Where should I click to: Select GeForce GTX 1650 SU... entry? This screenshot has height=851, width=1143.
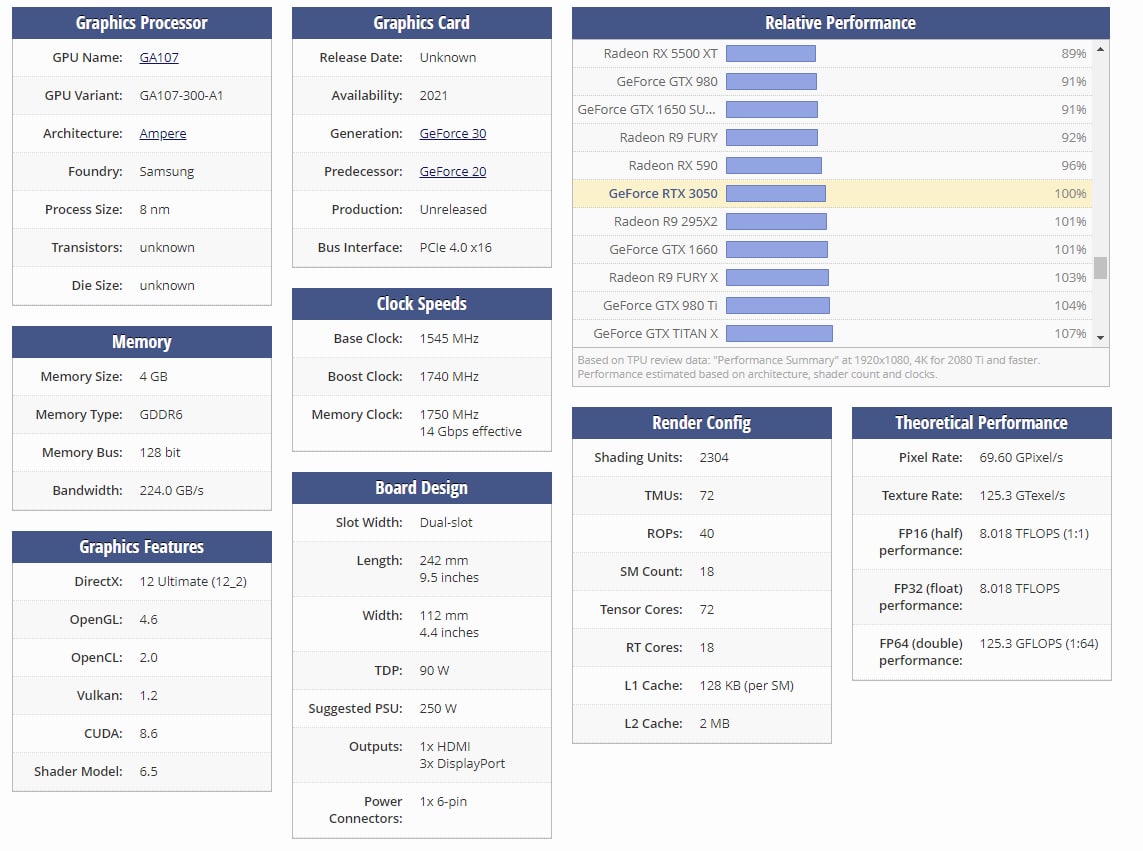[832, 109]
